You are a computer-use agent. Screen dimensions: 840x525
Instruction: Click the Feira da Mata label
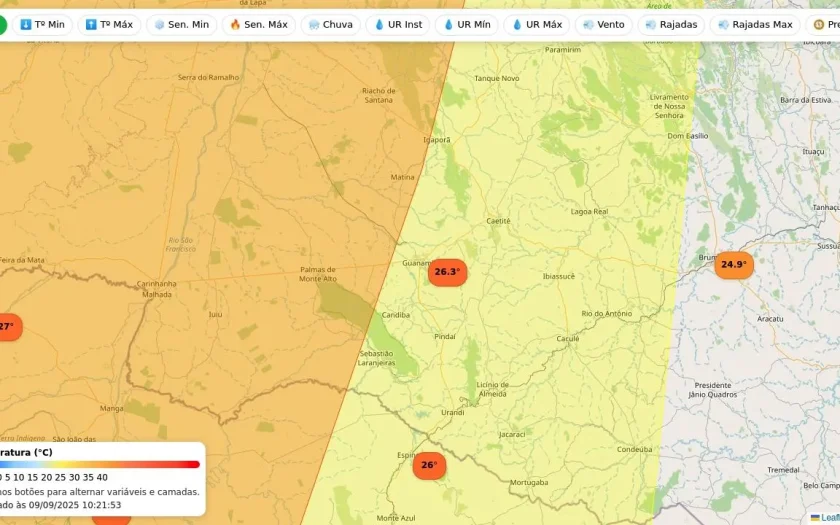[22, 260]
